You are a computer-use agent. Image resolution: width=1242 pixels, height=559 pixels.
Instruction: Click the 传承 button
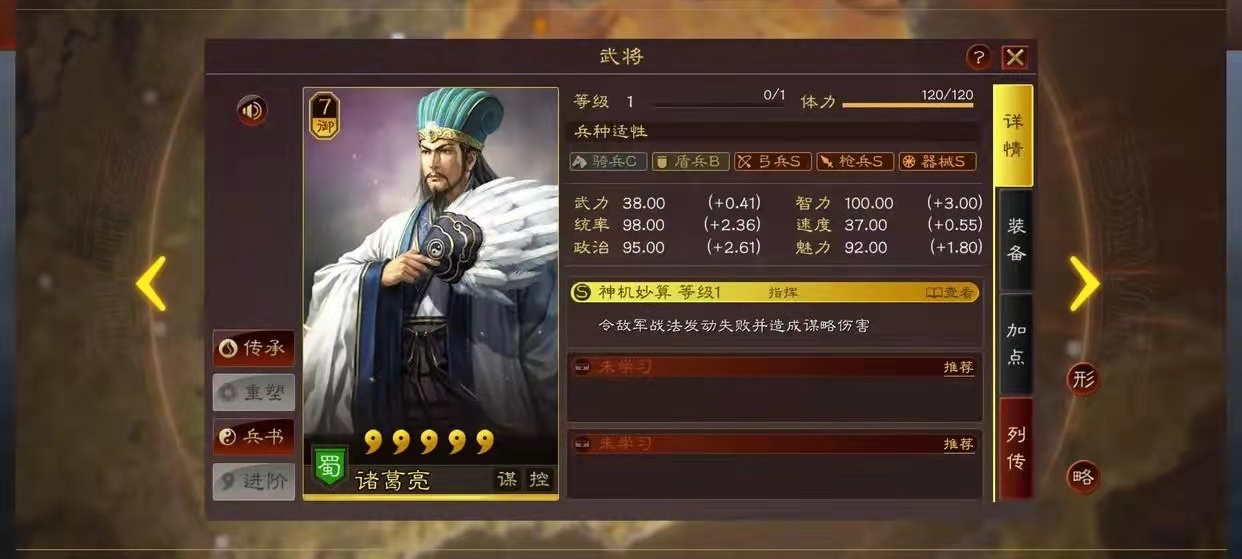[254, 348]
